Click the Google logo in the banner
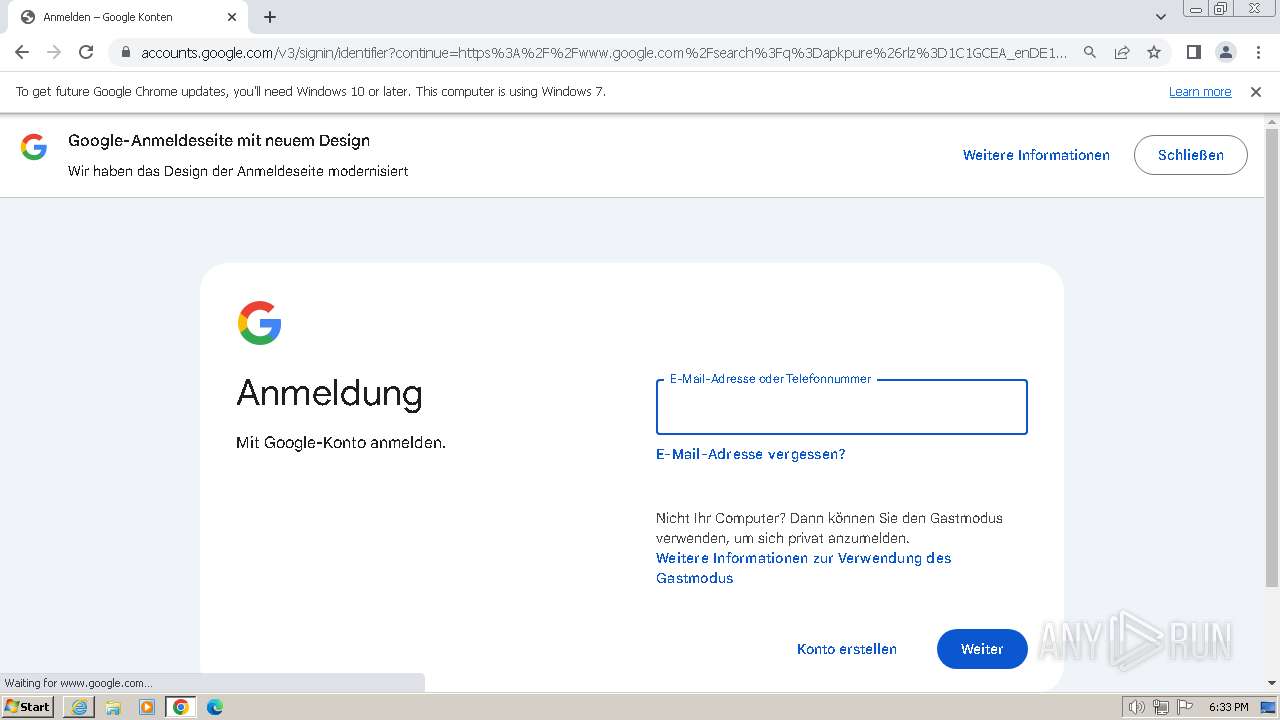This screenshot has height=720, width=1280. pos(34,148)
